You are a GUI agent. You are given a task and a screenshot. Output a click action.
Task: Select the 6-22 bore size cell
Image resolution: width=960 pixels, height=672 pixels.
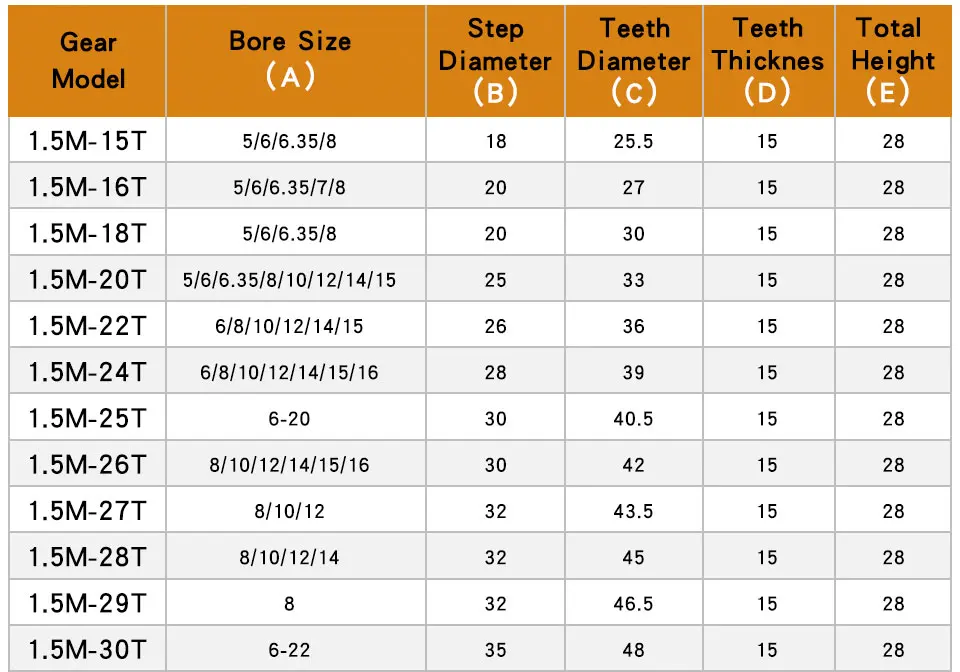click(x=290, y=649)
